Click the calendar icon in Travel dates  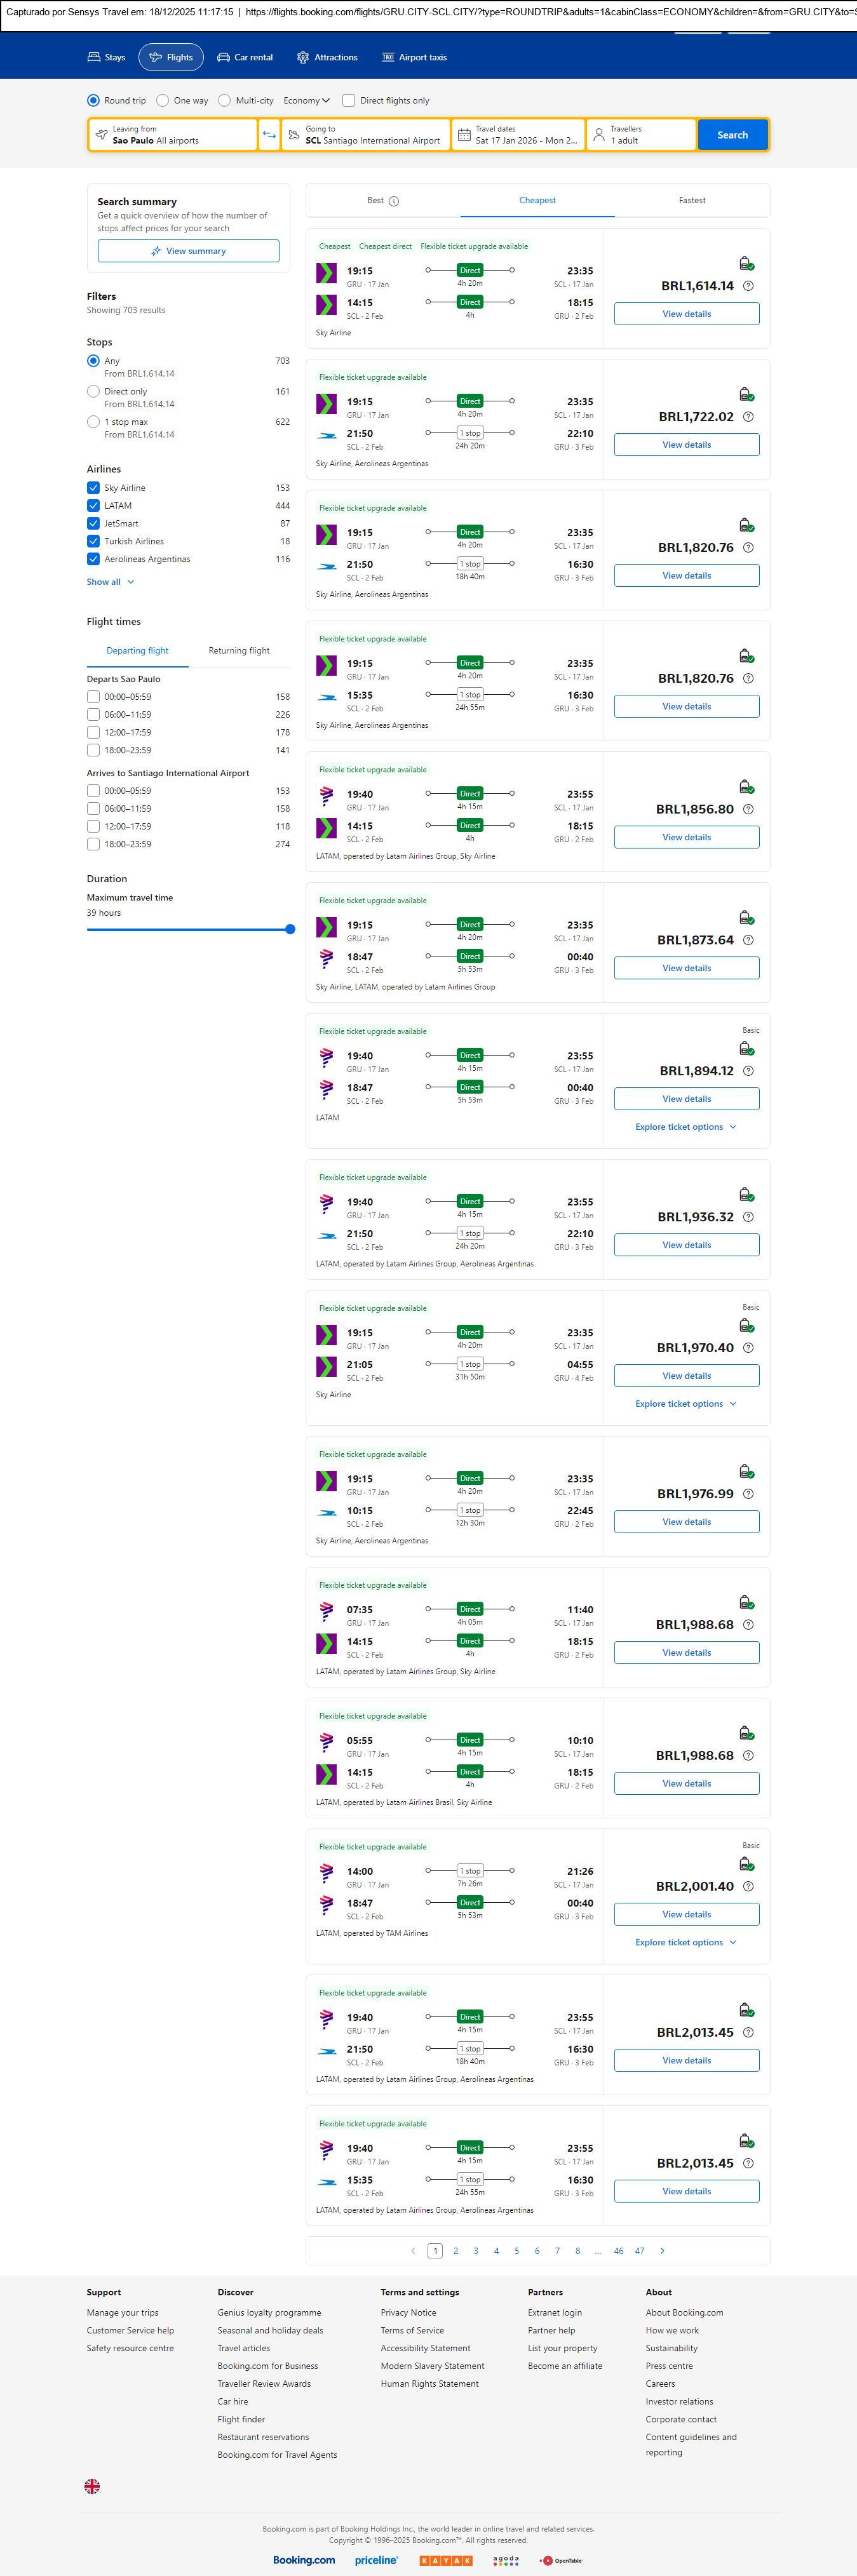click(464, 135)
